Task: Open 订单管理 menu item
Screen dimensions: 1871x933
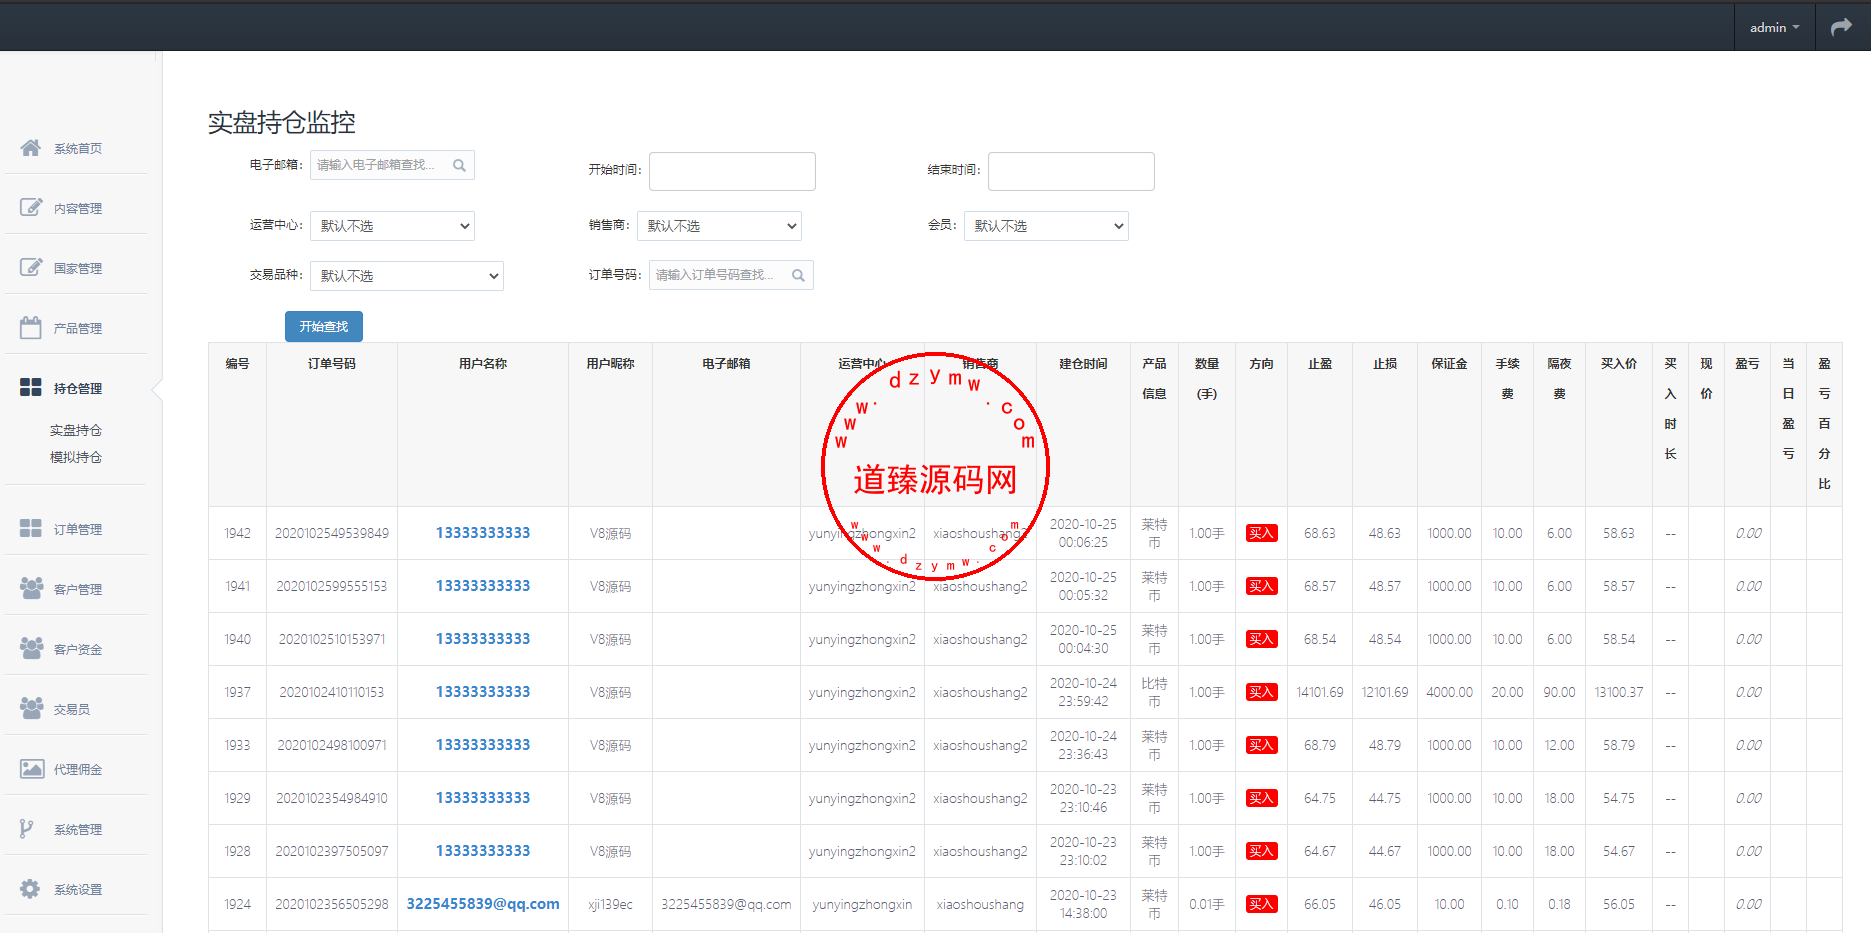Action: pyautogui.click(x=78, y=529)
